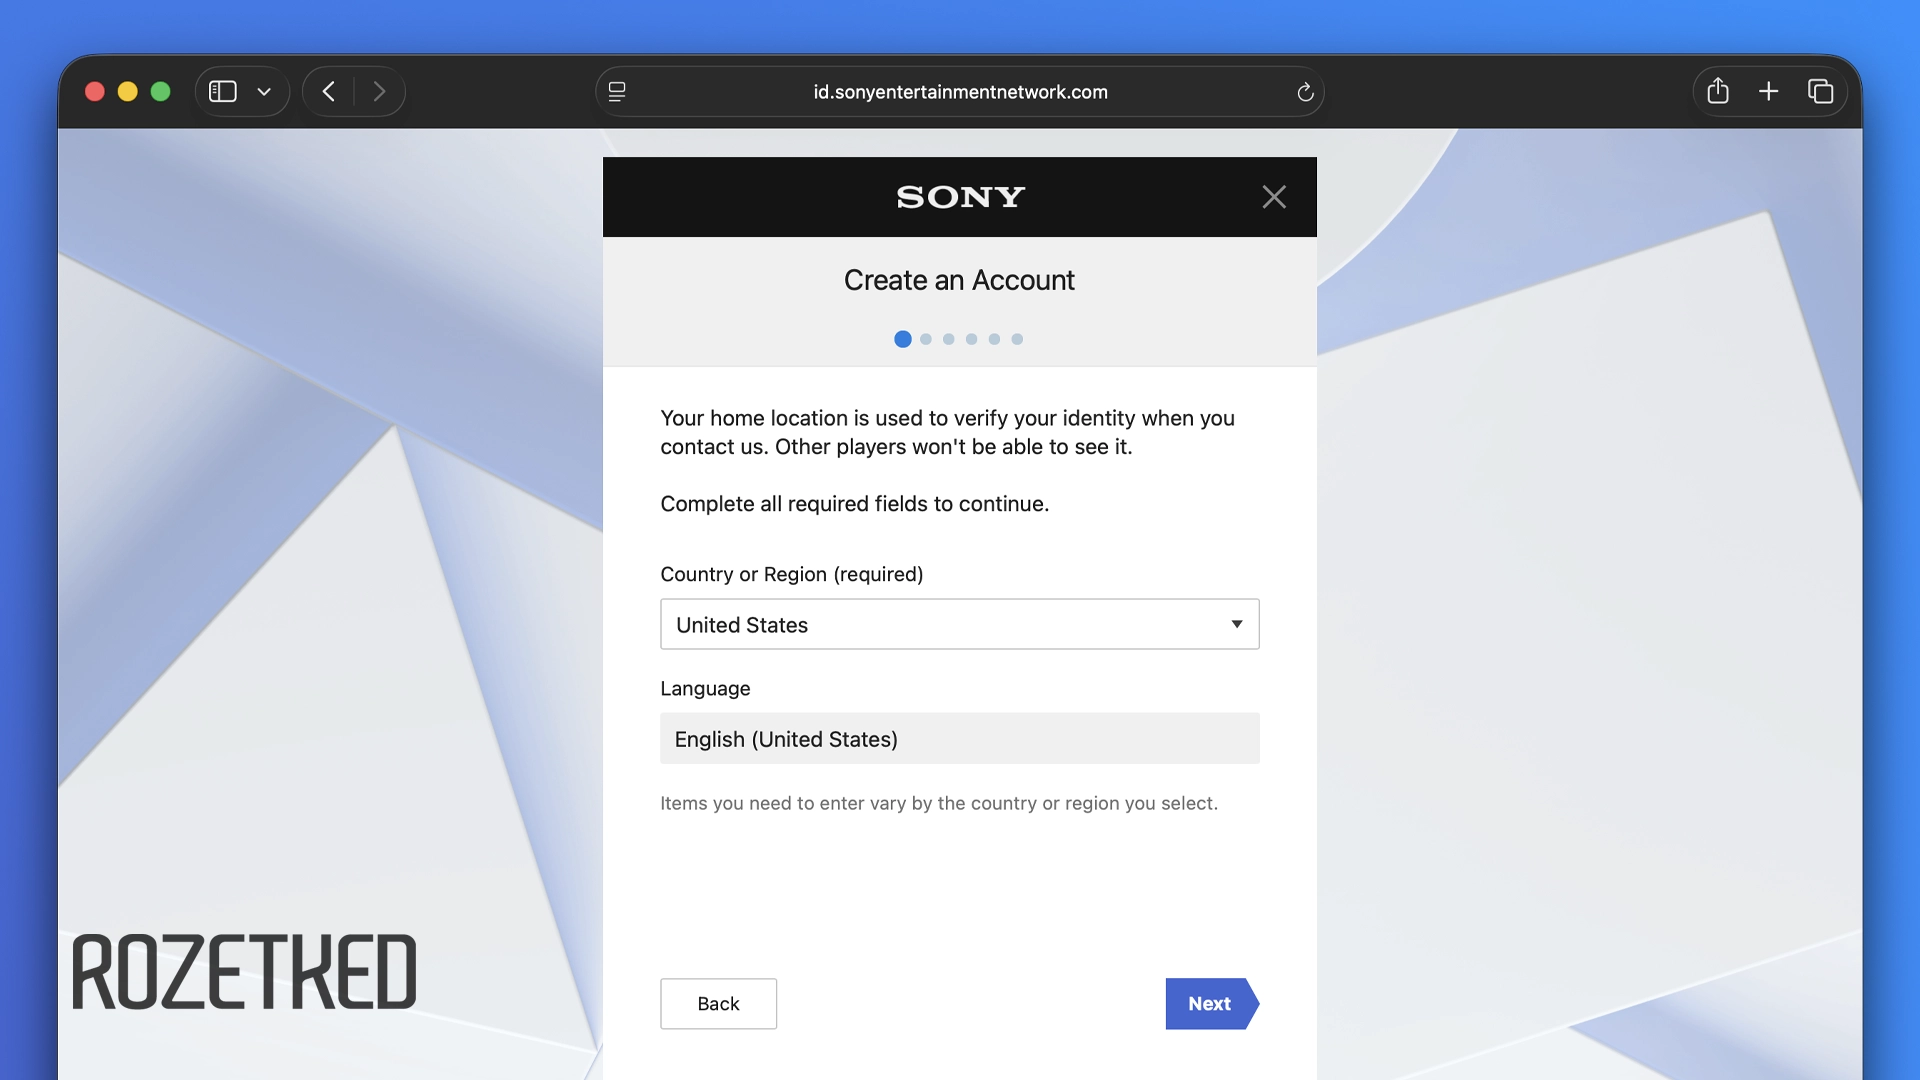
Task: Show tab overview icon
Action: pyautogui.click(x=1820, y=92)
